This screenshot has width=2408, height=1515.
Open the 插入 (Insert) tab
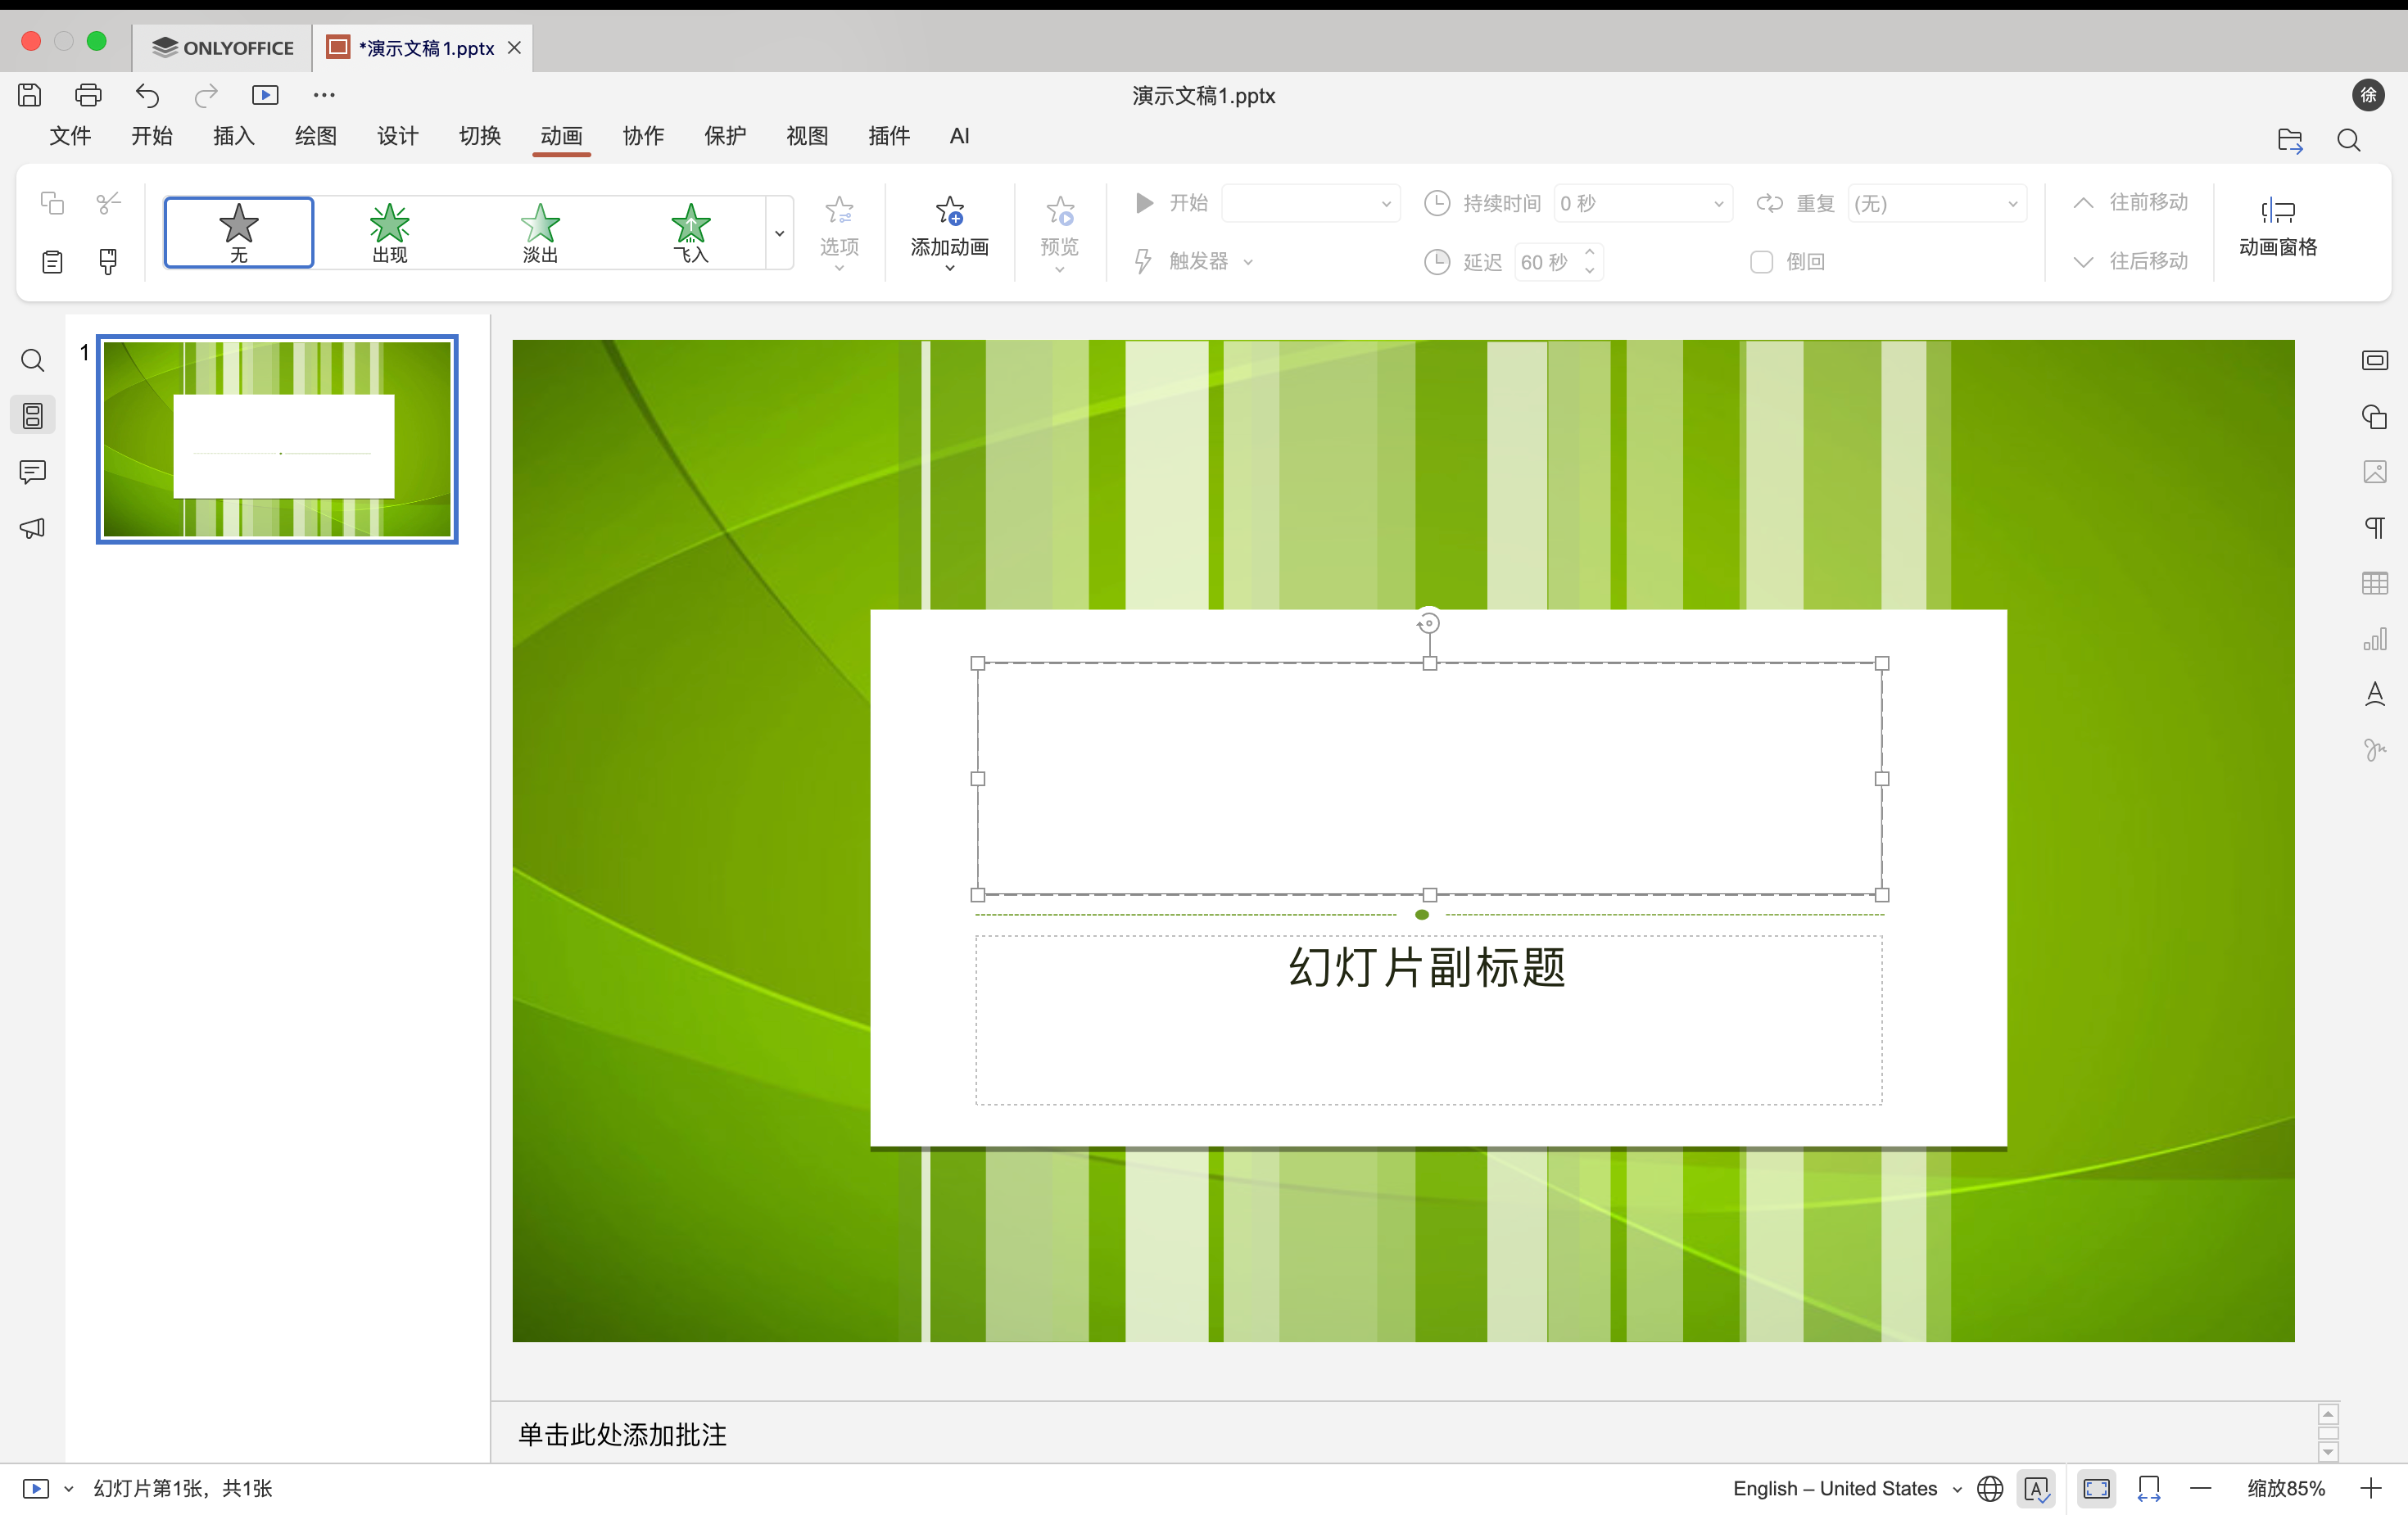233,136
